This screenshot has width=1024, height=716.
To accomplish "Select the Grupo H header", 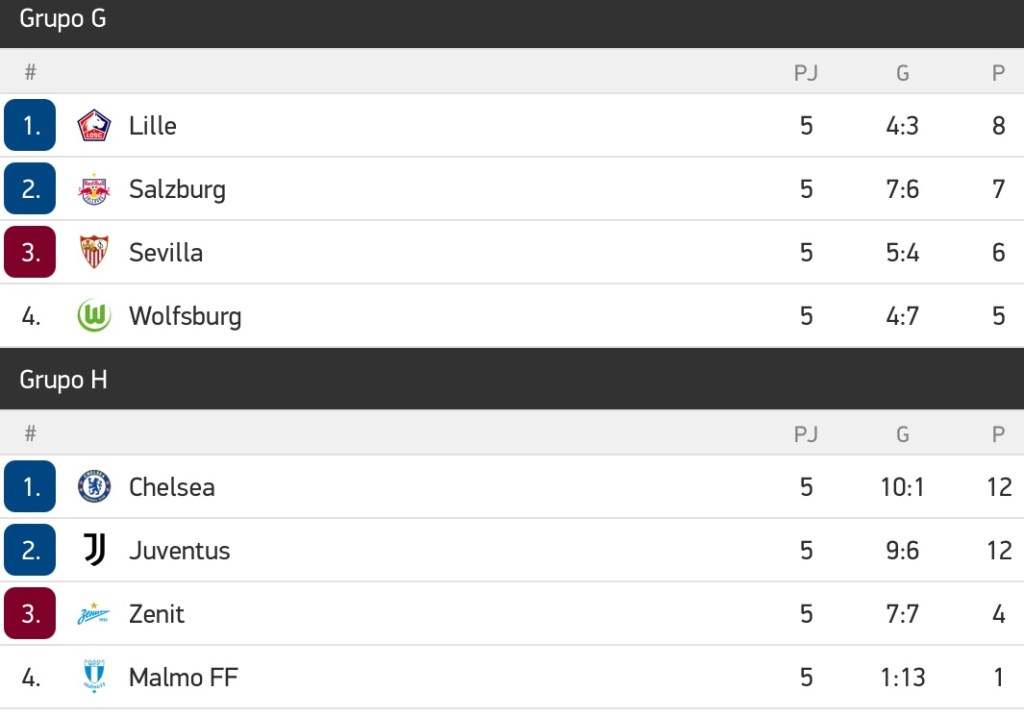I will (63, 380).
